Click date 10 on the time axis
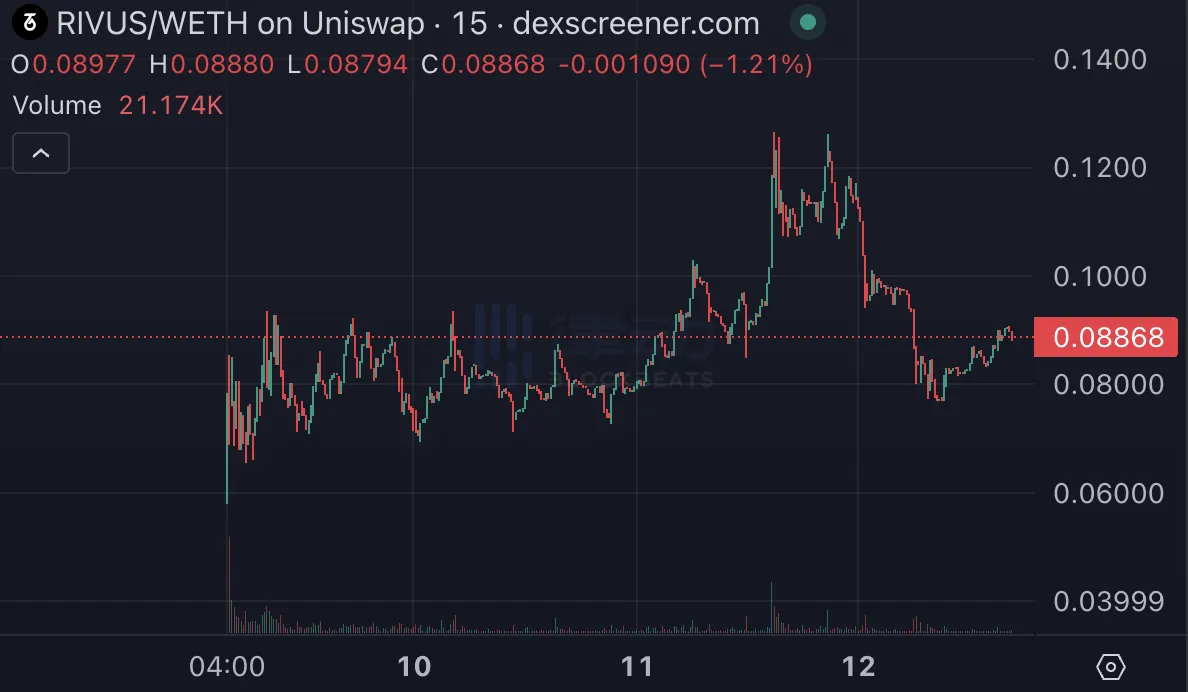 414,666
